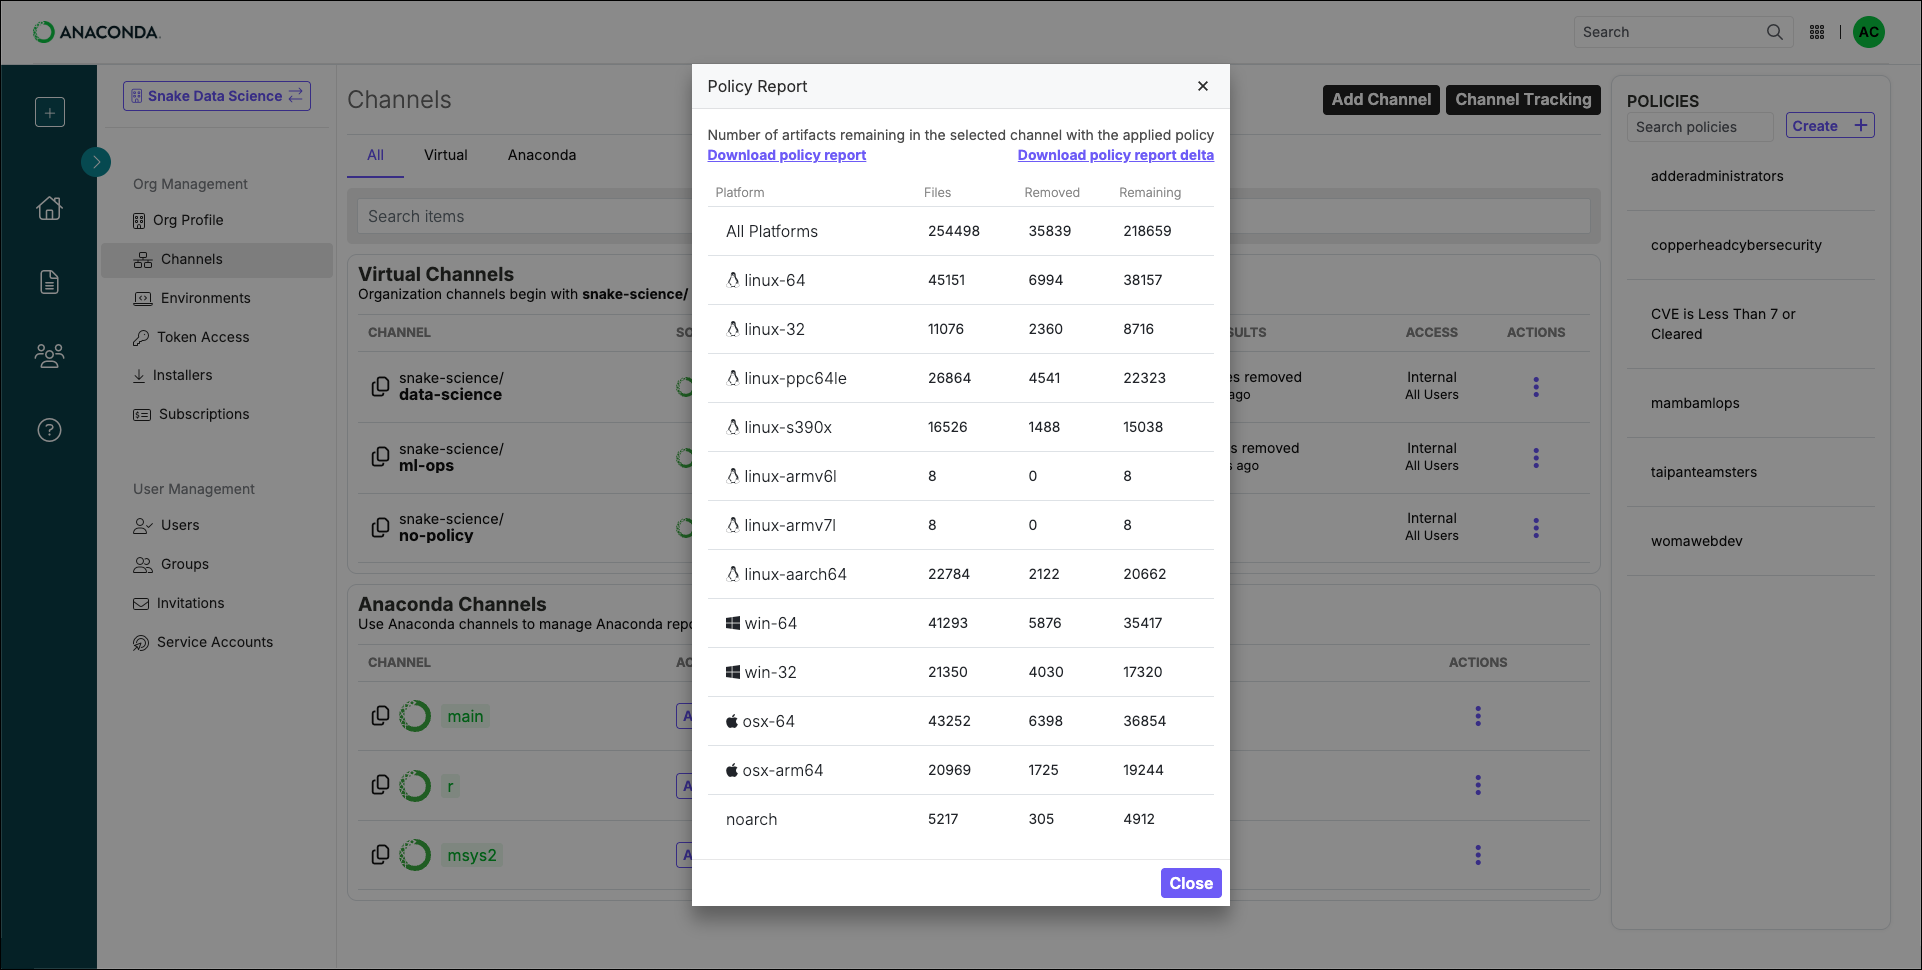Copy the msys2 channel name icon
The width and height of the screenshot is (1922, 970).
(380, 855)
